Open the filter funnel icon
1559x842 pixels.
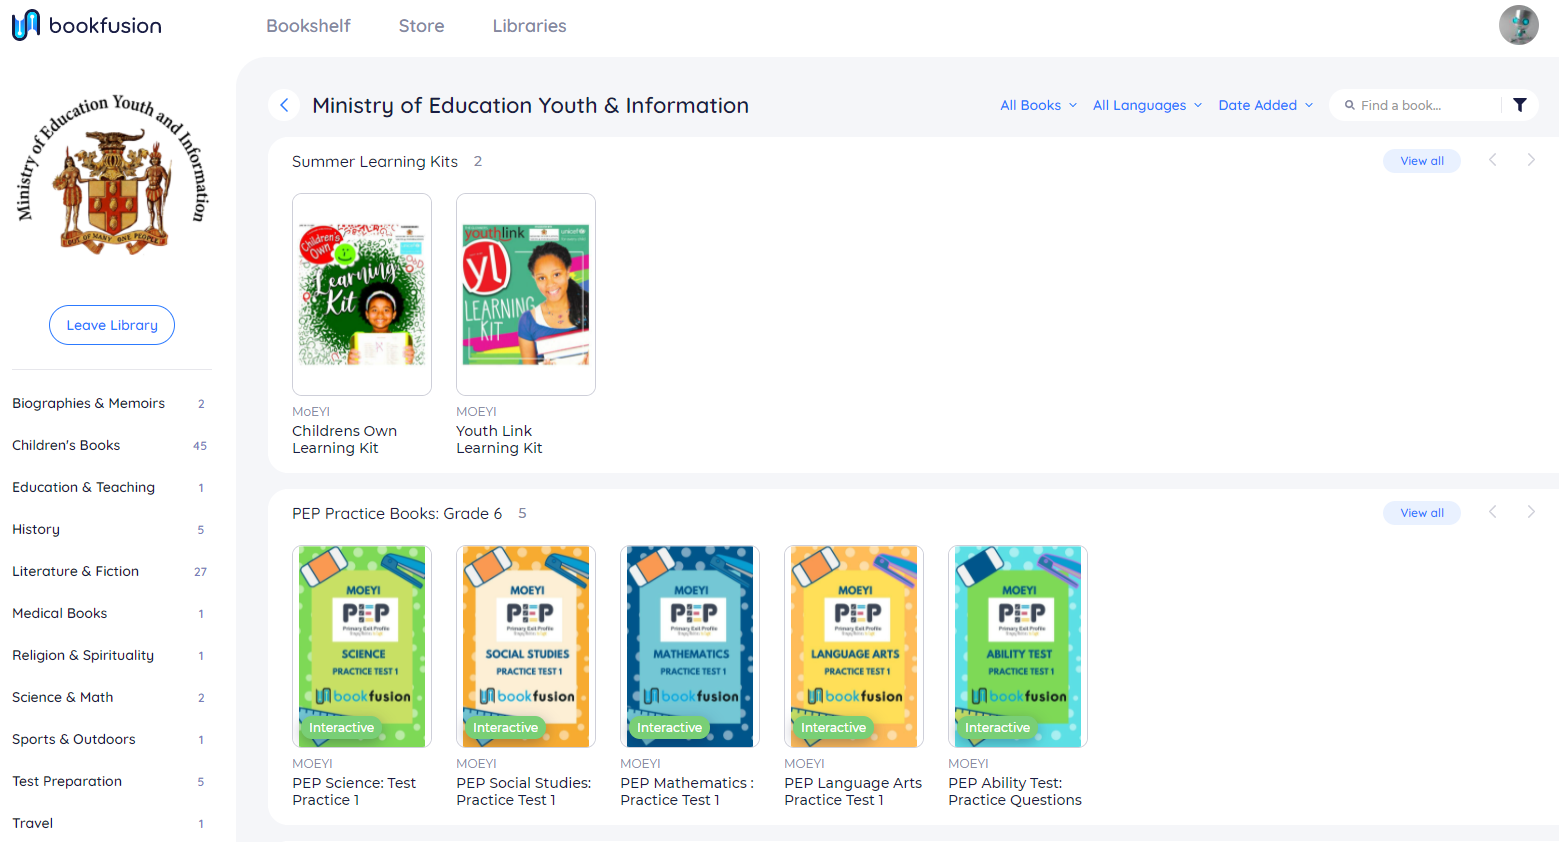coord(1520,105)
